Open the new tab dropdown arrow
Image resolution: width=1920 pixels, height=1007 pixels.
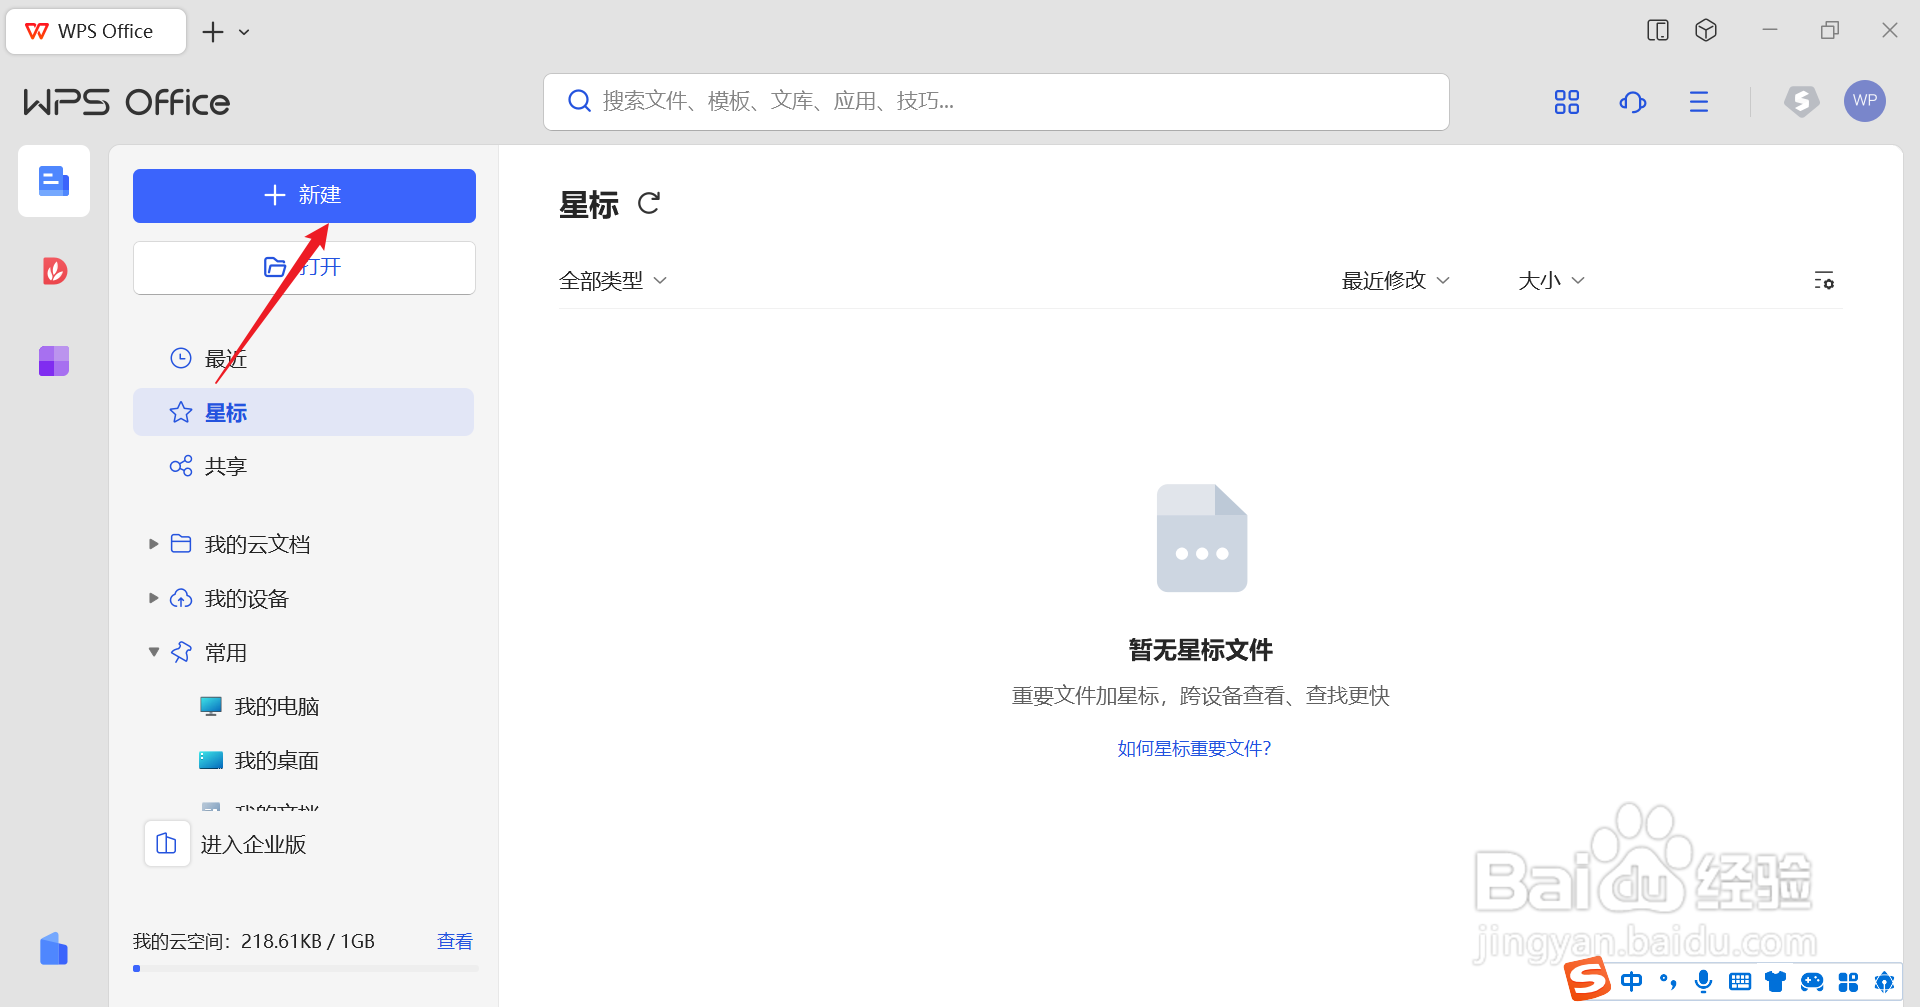[x=244, y=32]
